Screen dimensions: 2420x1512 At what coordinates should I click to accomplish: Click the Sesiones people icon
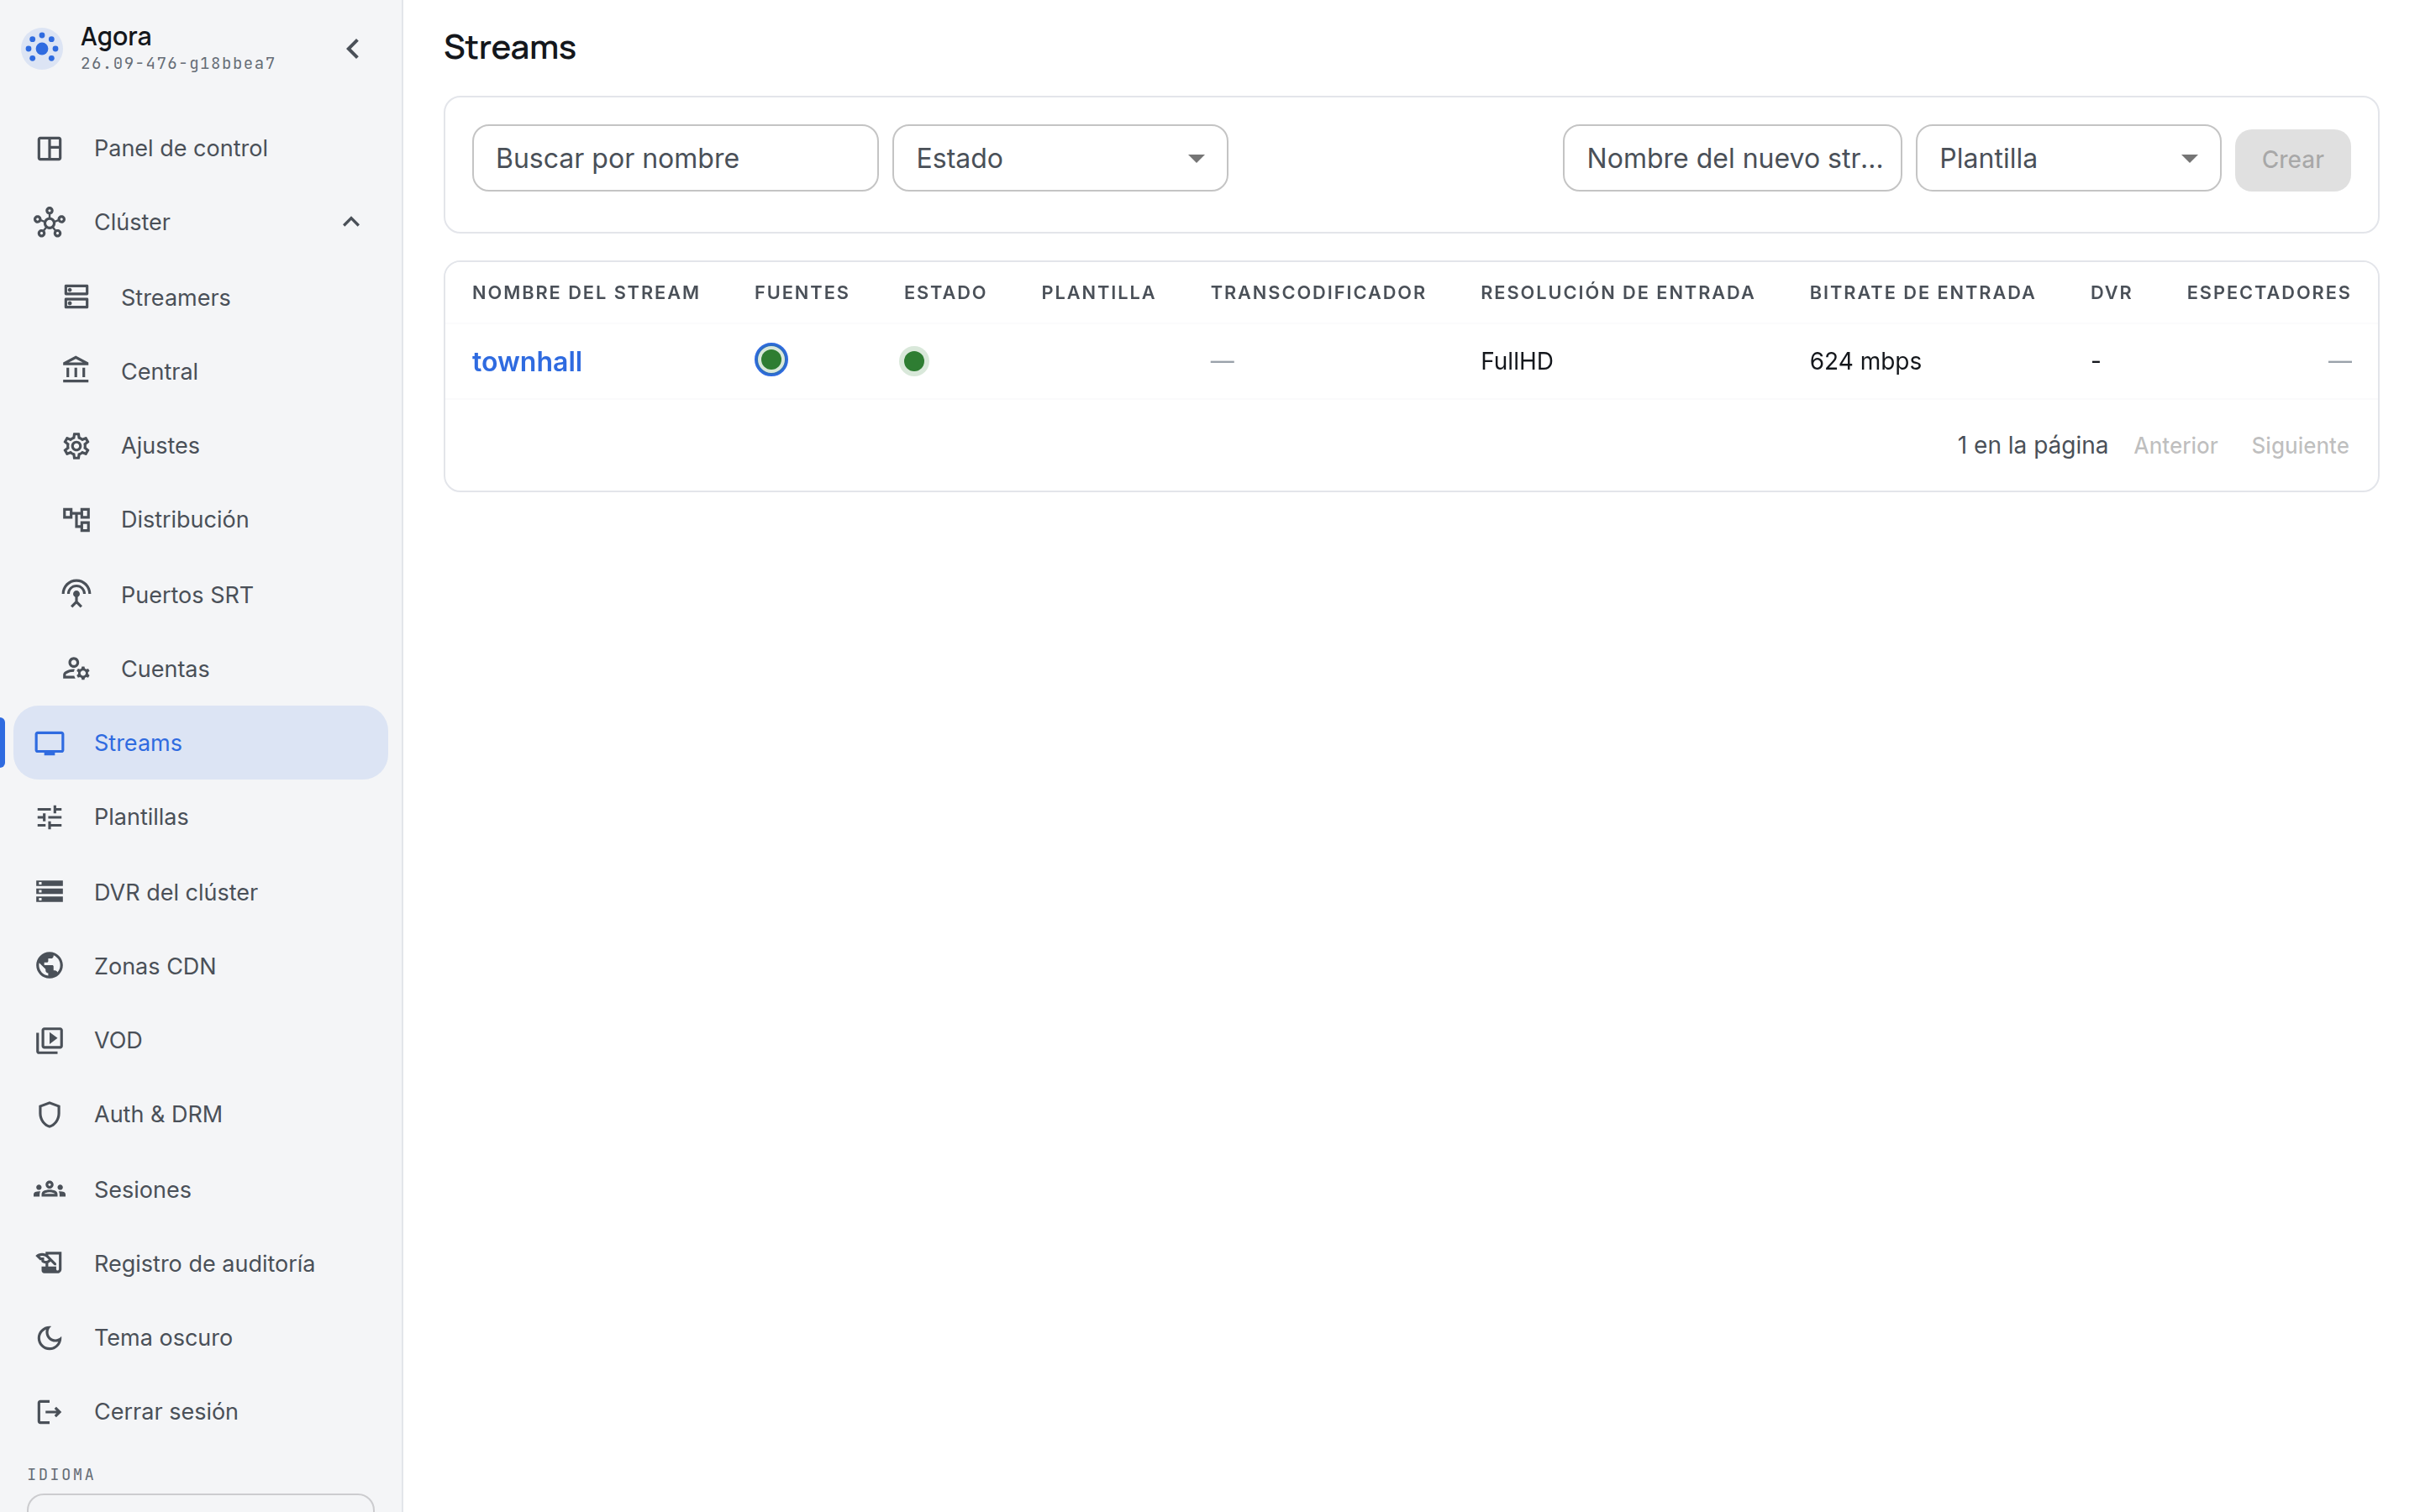(x=49, y=1189)
